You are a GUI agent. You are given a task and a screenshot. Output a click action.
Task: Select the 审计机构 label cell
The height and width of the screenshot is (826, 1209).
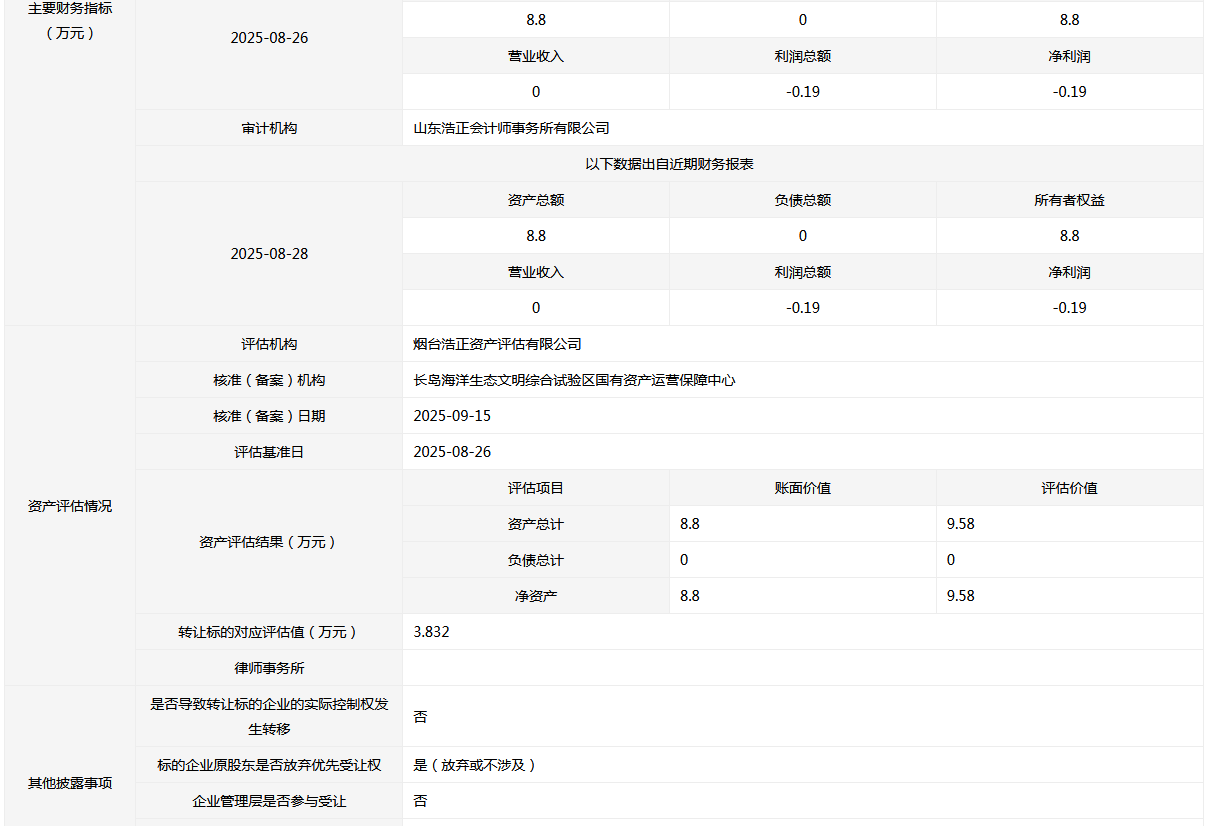(x=269, y=128)
